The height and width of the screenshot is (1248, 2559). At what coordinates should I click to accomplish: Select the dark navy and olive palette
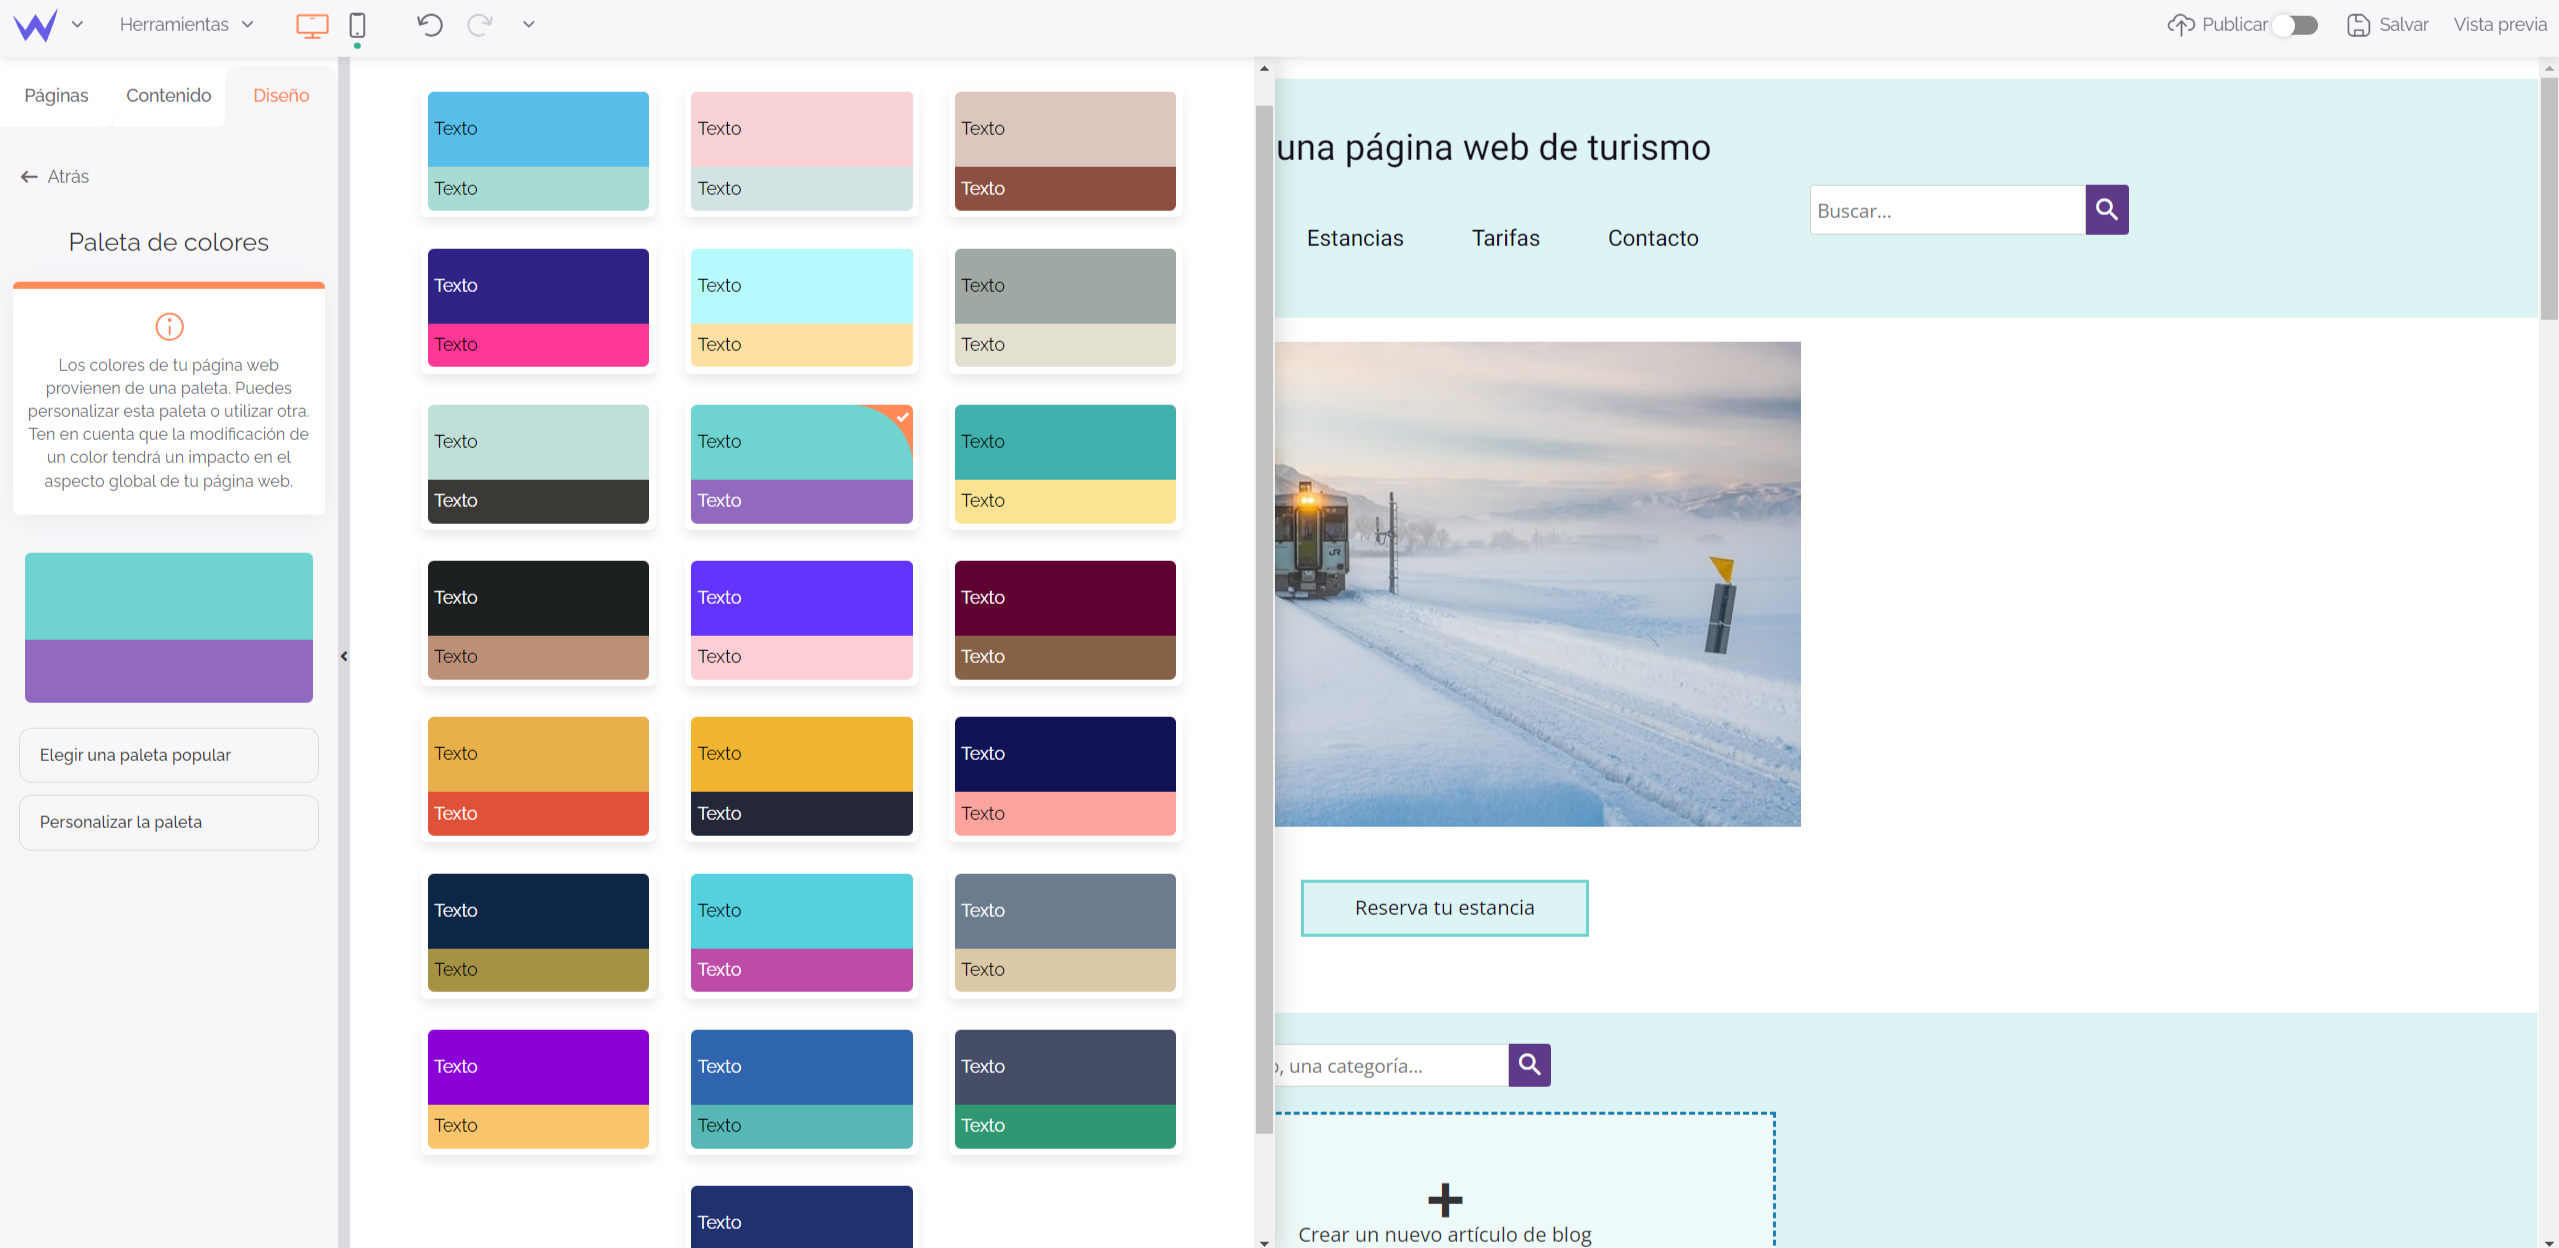(x=538, y=933)
